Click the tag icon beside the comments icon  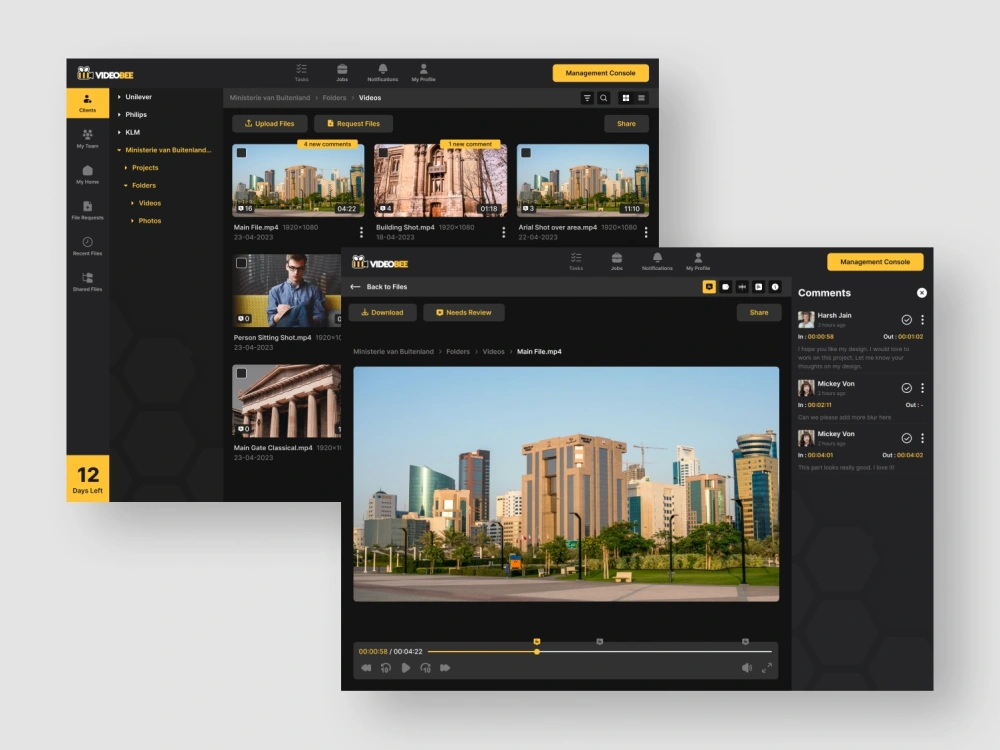click(x=726, y=287)
